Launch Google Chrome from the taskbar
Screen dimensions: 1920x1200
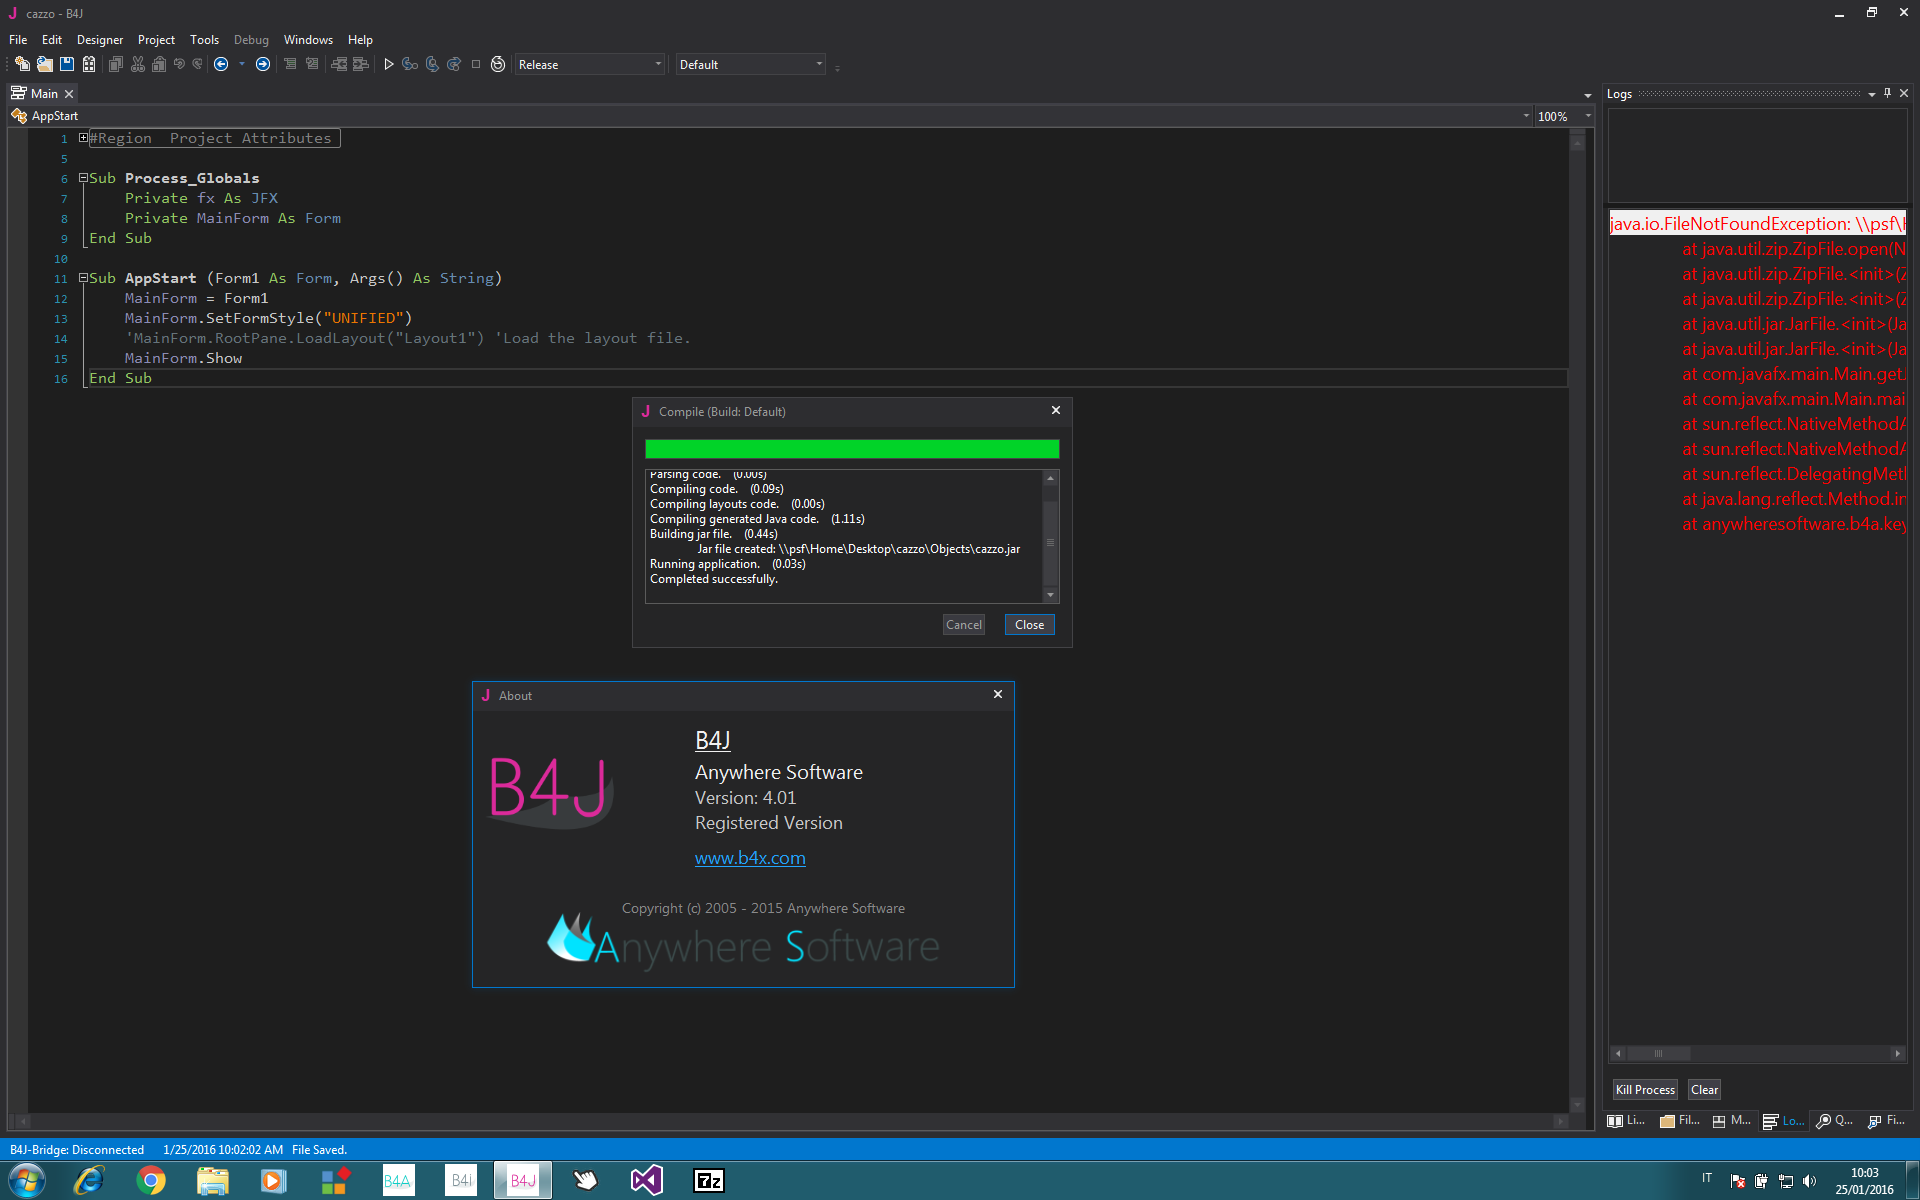click(x=151, y=1180)
